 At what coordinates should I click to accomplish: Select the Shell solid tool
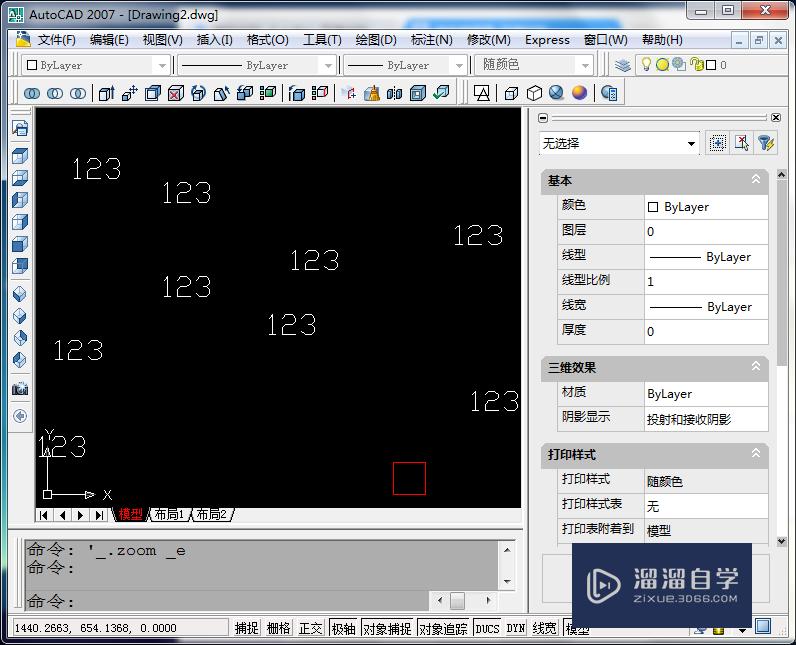[x=418, y=93]
